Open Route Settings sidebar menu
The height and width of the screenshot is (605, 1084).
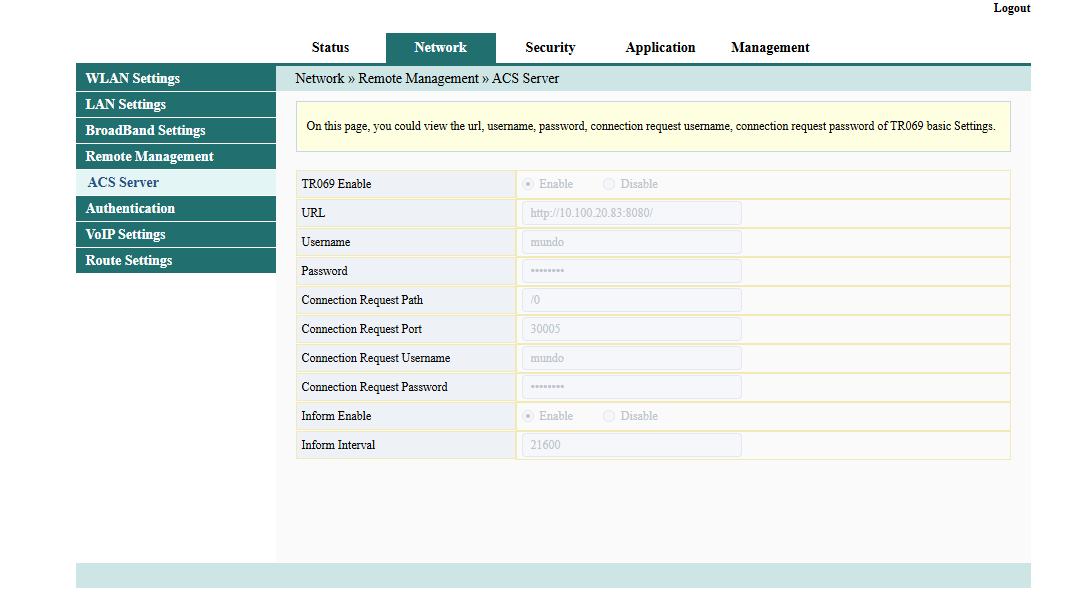pyautogui.click(x=176, y=261)
